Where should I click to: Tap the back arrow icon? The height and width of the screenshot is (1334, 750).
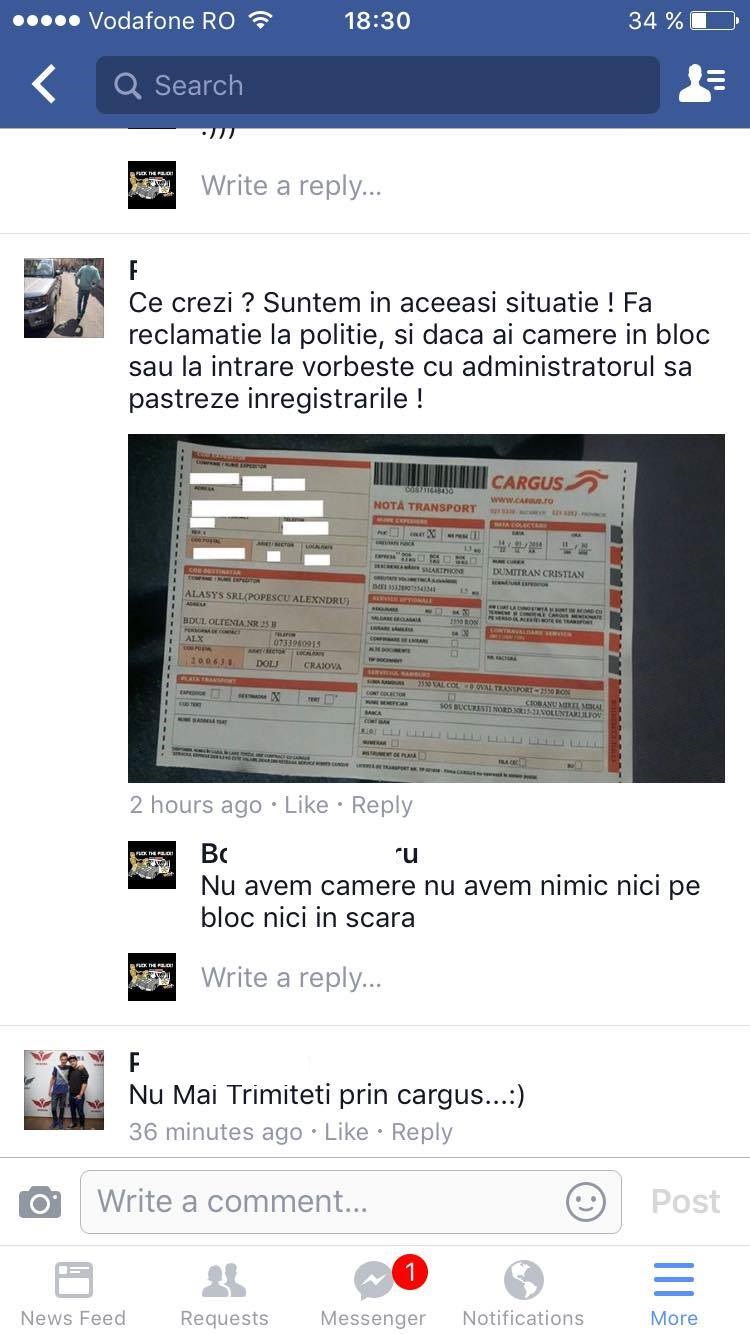(44, 85)
